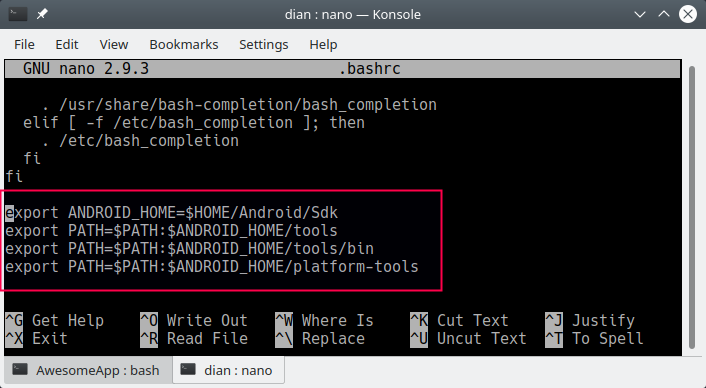The width and height of the screenshot is (706, 388).
Task: Click the .bashrc filename in nano header
Action: pos(370,68)
